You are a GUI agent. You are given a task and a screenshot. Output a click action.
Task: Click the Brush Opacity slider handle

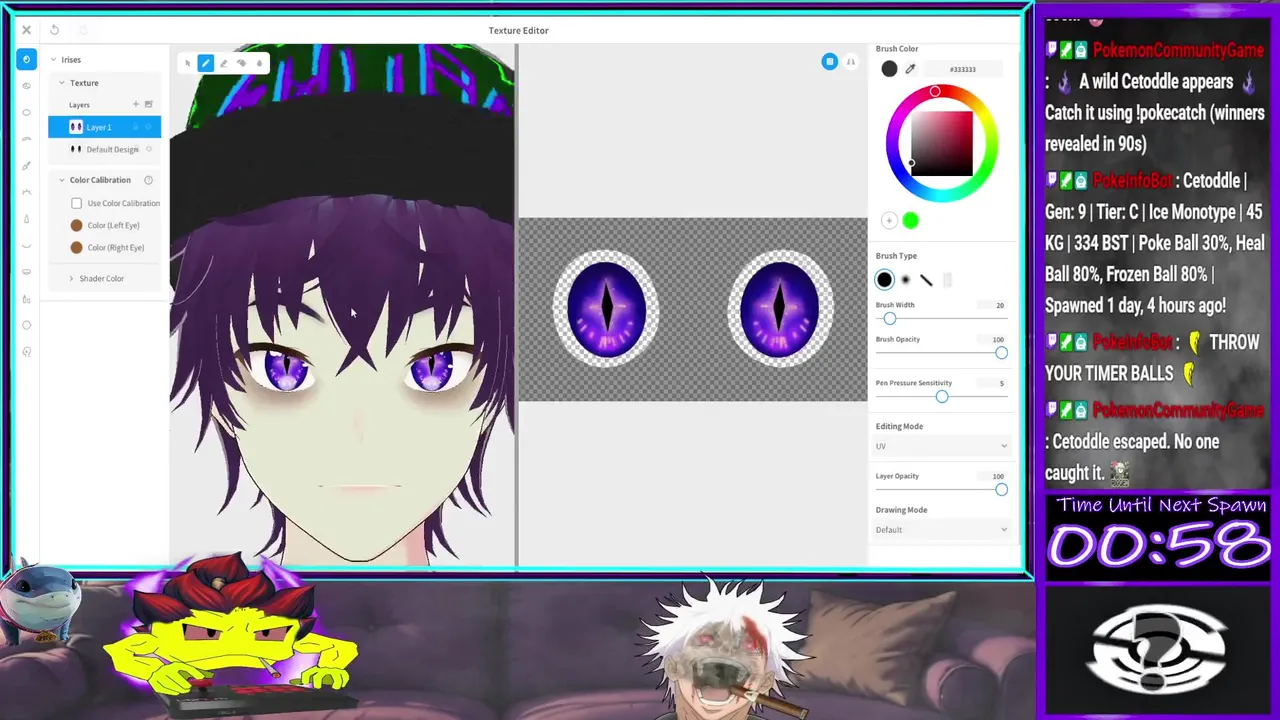[x=1001, y=353]
